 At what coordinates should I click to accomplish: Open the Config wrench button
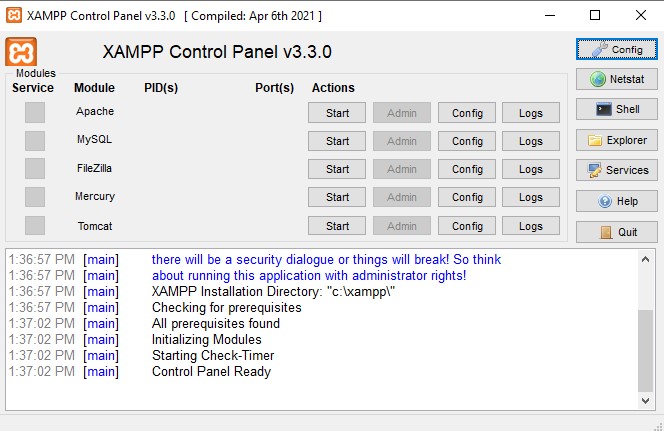(x=615, y=49)
